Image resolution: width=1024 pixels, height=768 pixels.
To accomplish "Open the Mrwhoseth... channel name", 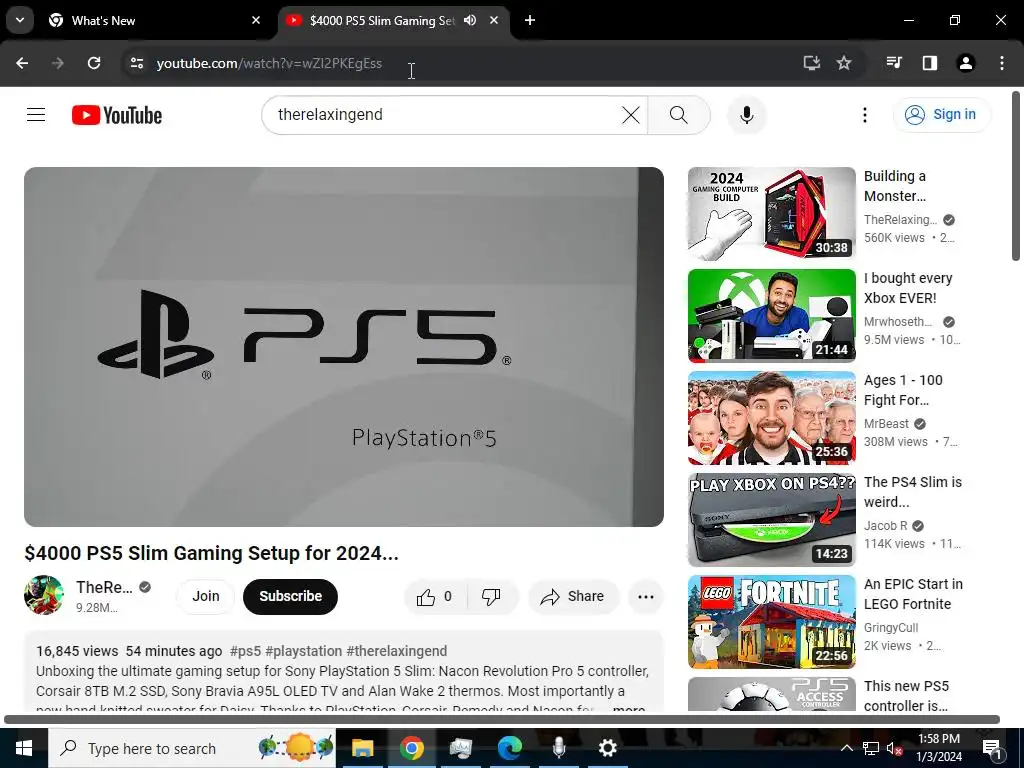I will [898, 322].
